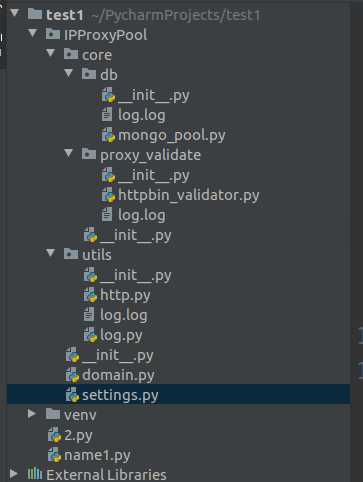Click Python icon of http.py
The width and height of the screenshot is (363, 482).
pyautogui.click(x=90, y=295)
